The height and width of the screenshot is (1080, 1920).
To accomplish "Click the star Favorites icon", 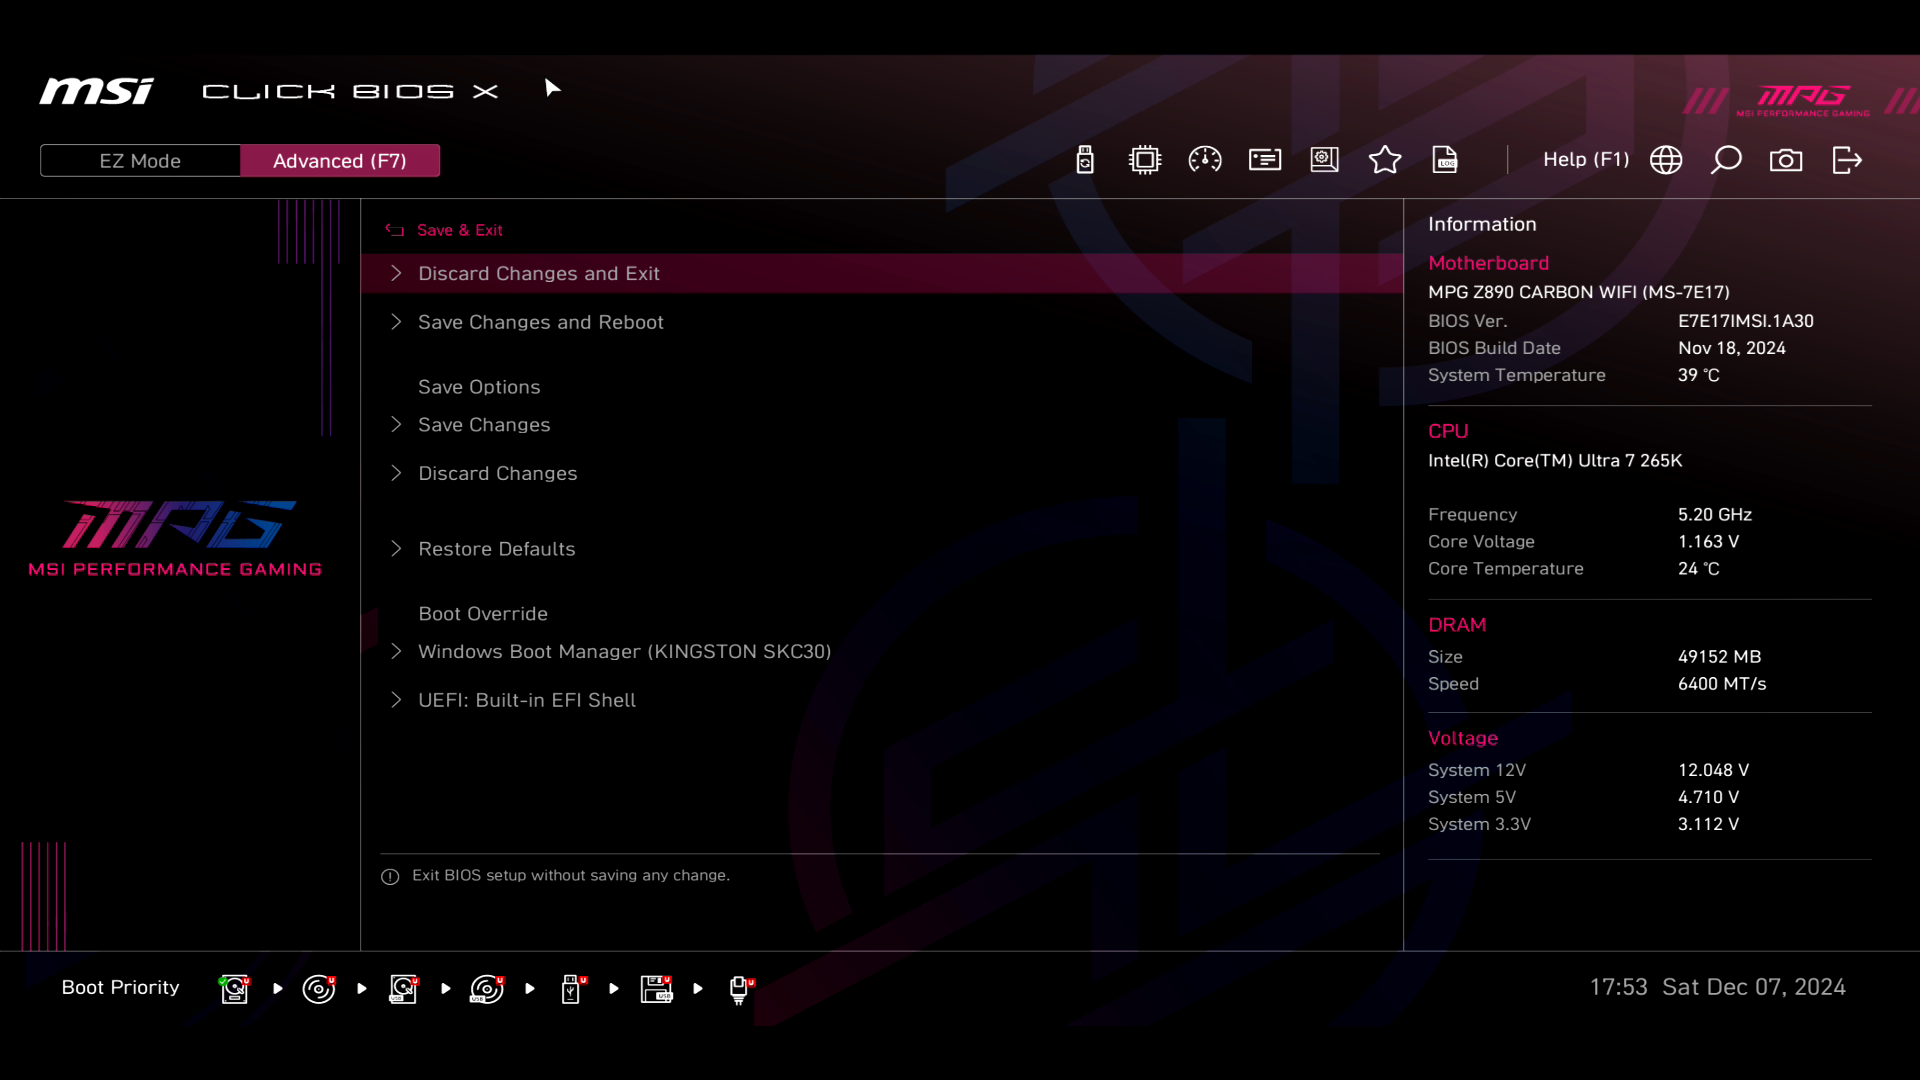I will point(1385,160).
